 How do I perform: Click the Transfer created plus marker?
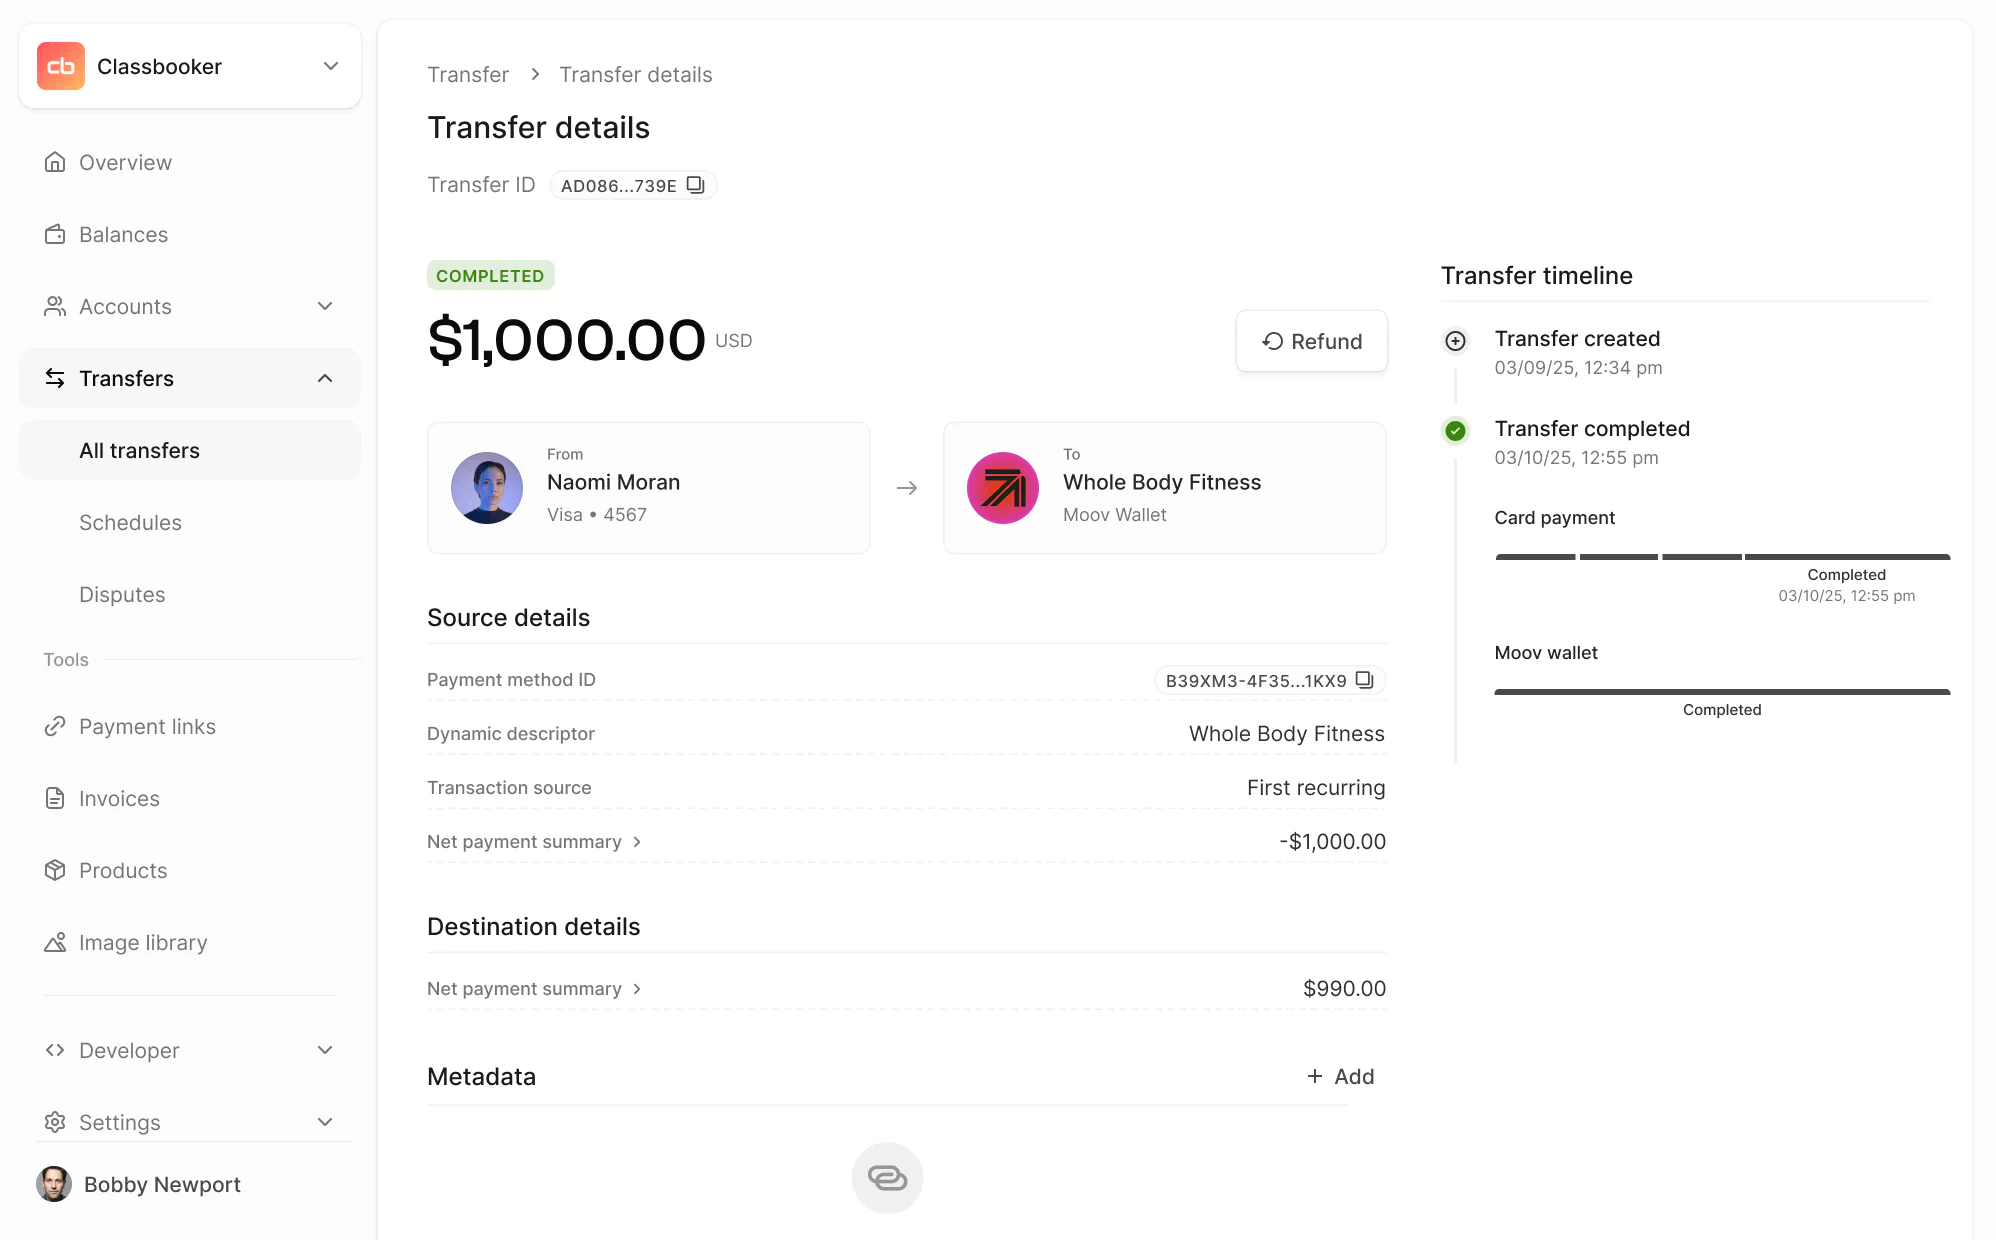(1456, 340)
